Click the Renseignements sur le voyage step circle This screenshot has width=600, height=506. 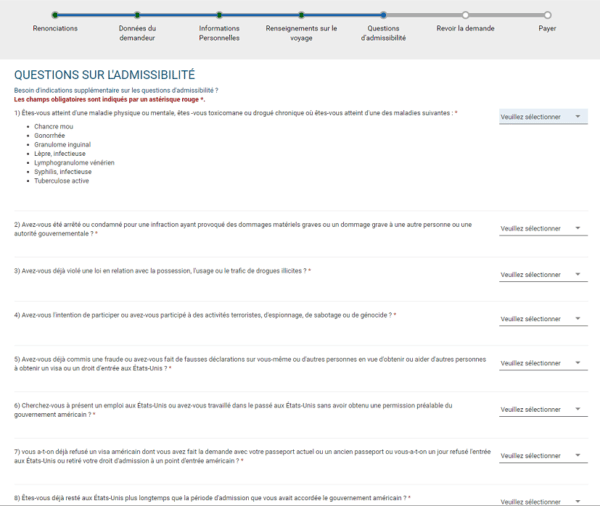[301, 15]
